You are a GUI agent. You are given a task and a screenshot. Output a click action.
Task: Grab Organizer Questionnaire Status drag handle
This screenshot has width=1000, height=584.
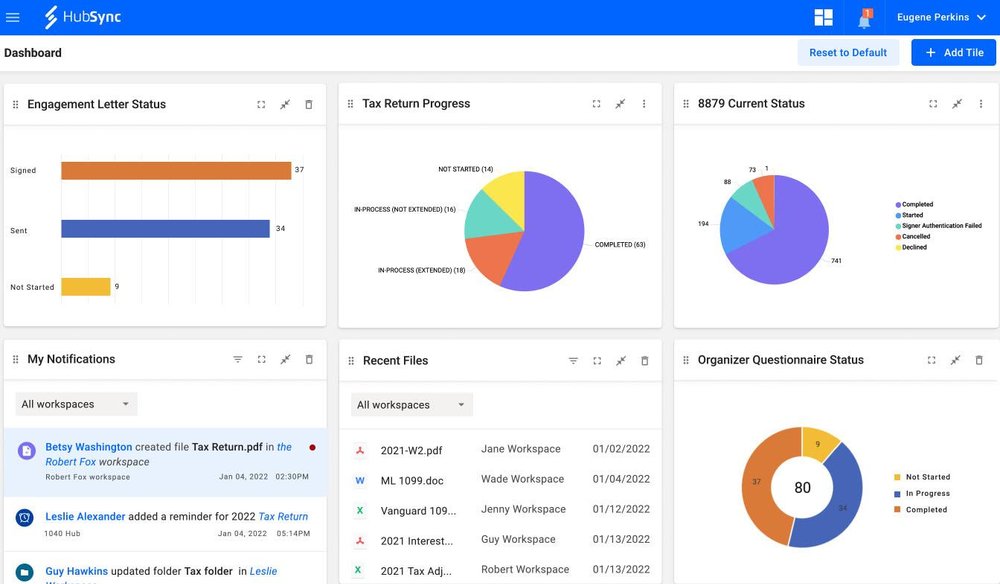coord(686,360)
